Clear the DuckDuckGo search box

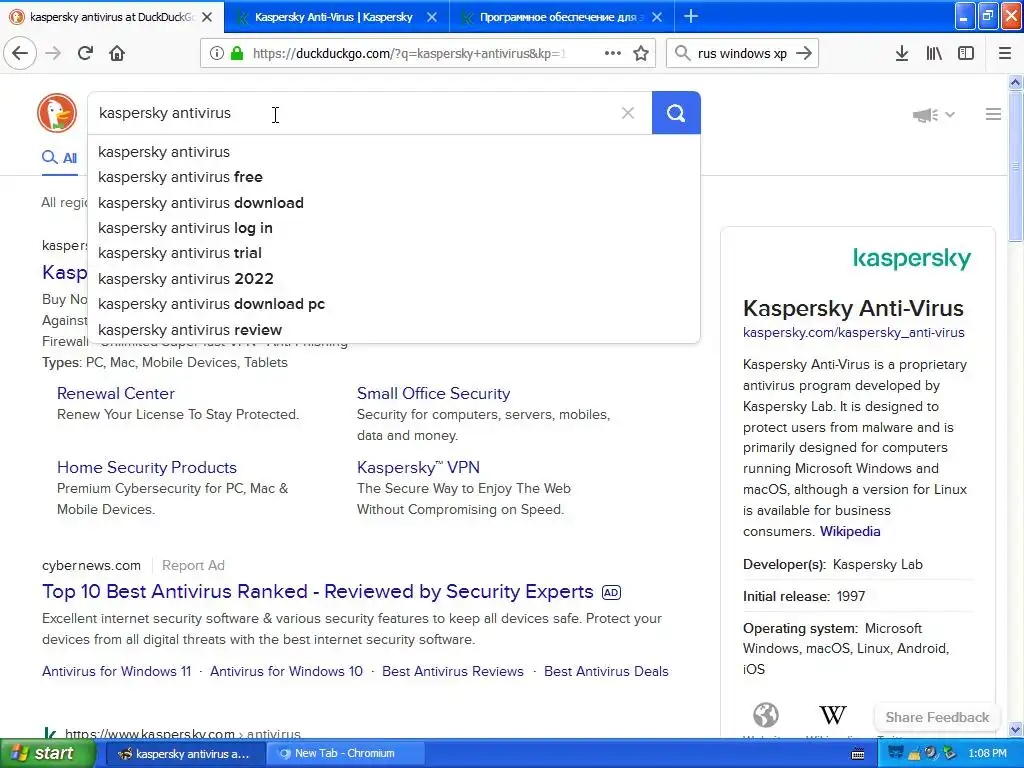[628, 113]
